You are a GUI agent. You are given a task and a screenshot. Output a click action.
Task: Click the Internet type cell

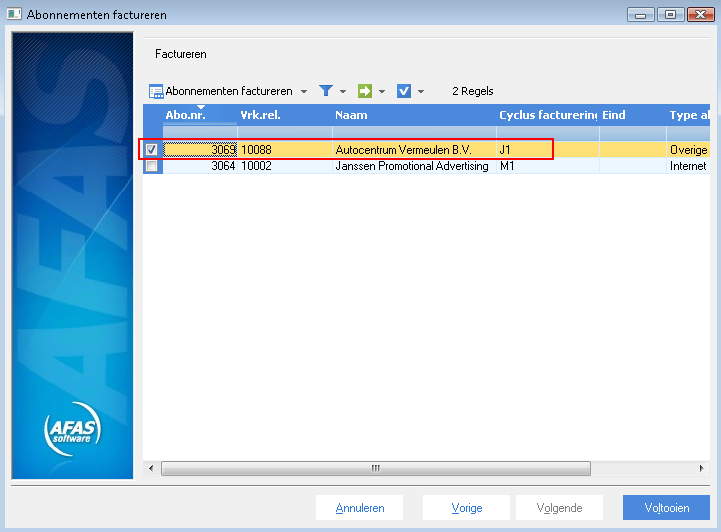point(688,166)
